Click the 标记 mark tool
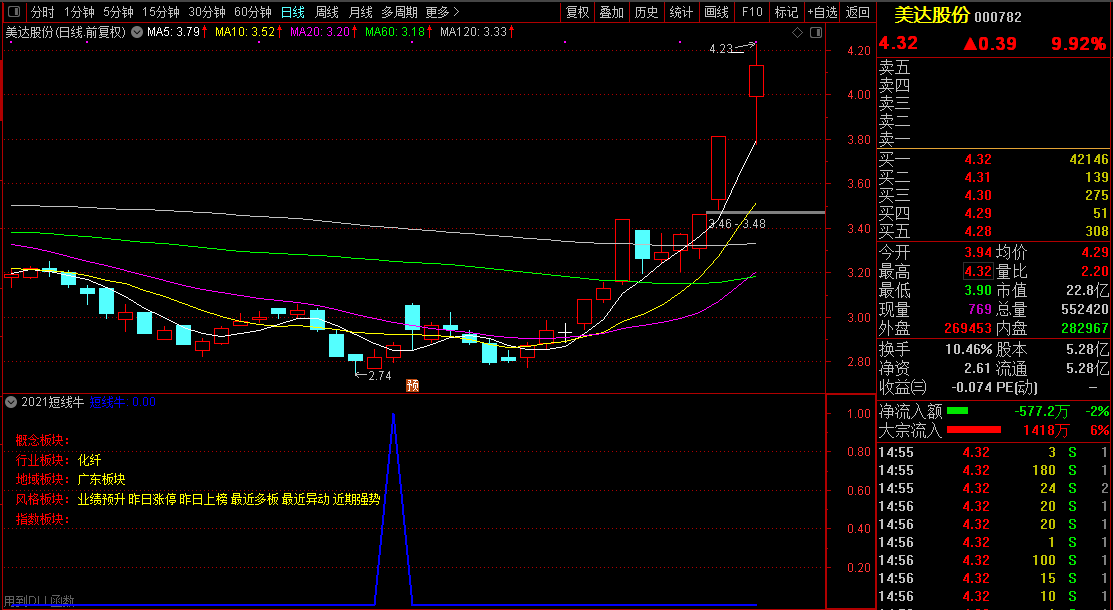 [x=787, y=12]
